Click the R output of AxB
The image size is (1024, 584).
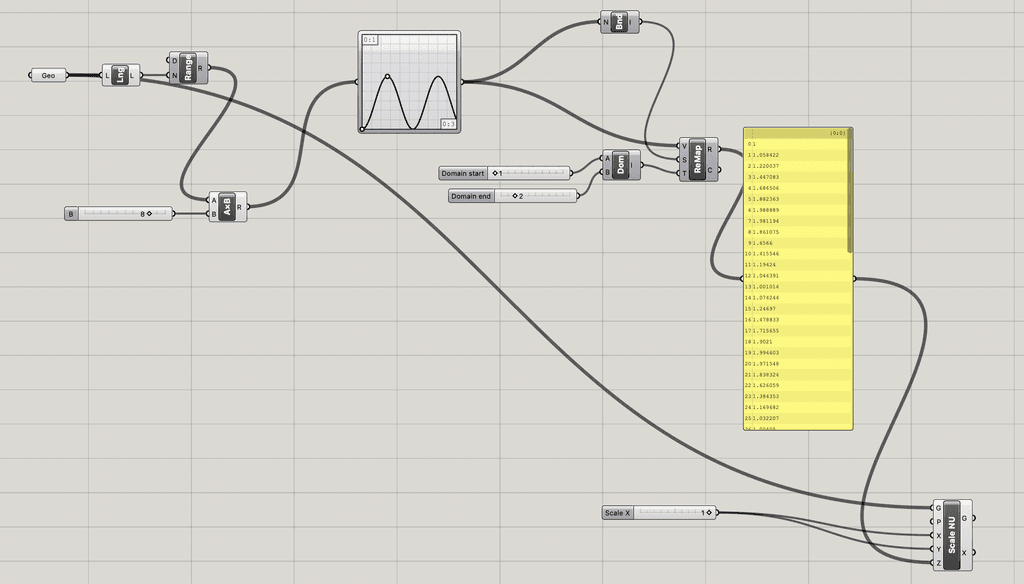tap(240, 207)
